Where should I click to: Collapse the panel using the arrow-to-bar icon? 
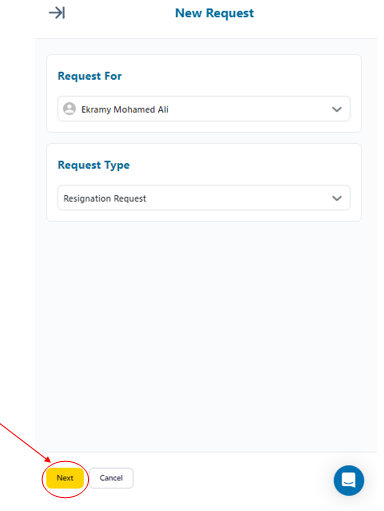[x=57, y=13]
